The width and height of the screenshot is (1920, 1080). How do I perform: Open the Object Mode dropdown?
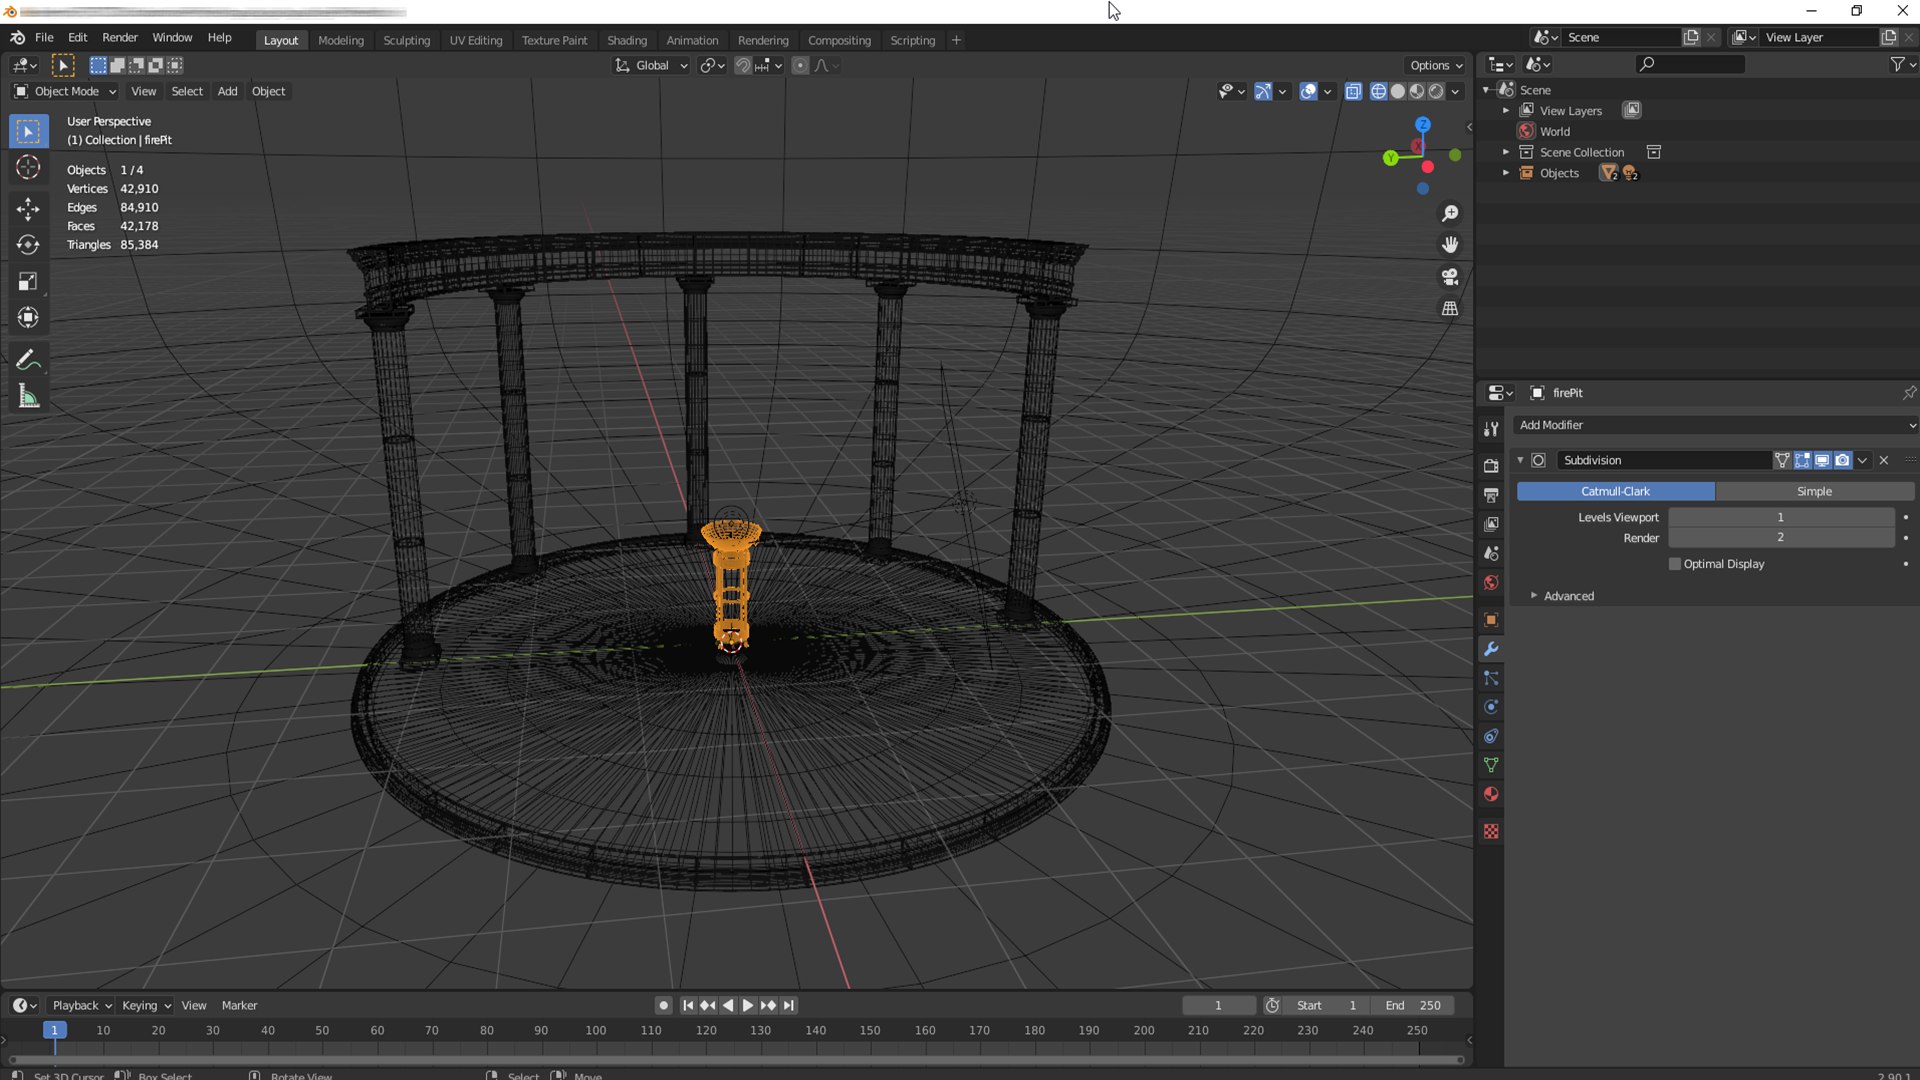pos(66,91)
